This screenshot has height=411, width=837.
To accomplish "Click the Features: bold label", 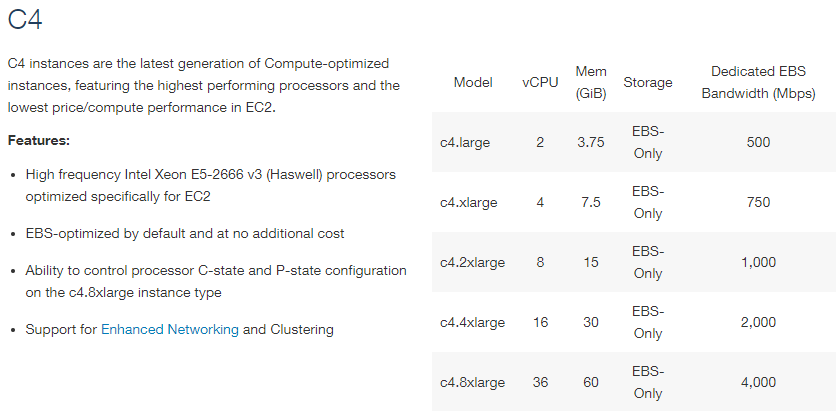I will 39,141.
